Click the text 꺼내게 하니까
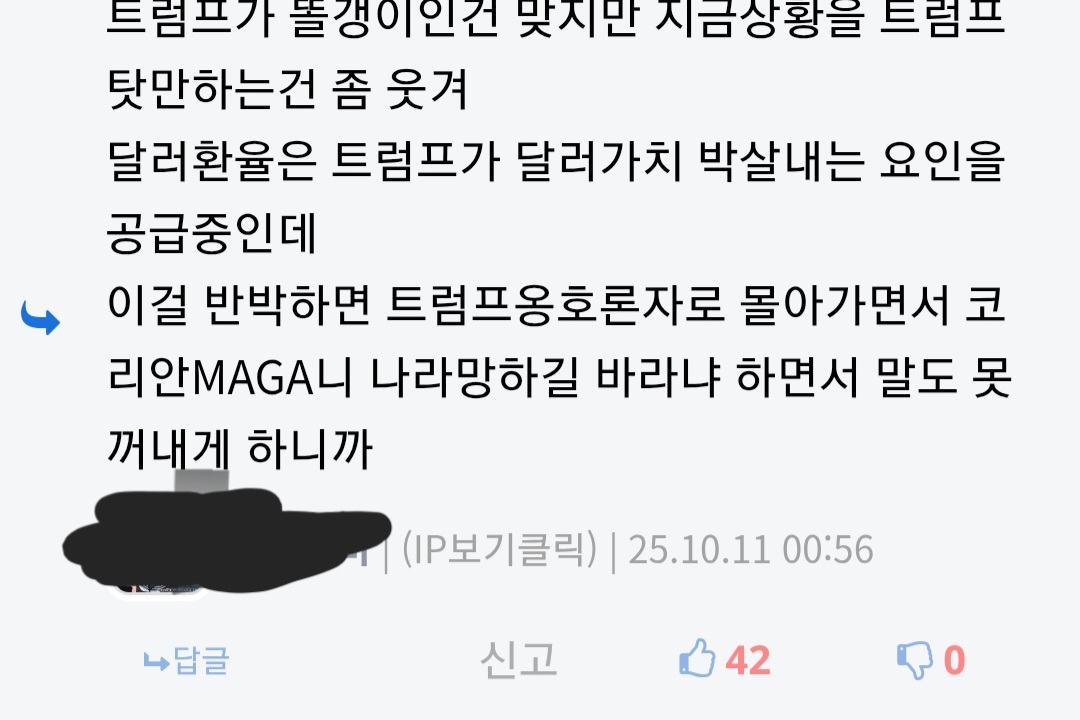 [x=240, y=449]
